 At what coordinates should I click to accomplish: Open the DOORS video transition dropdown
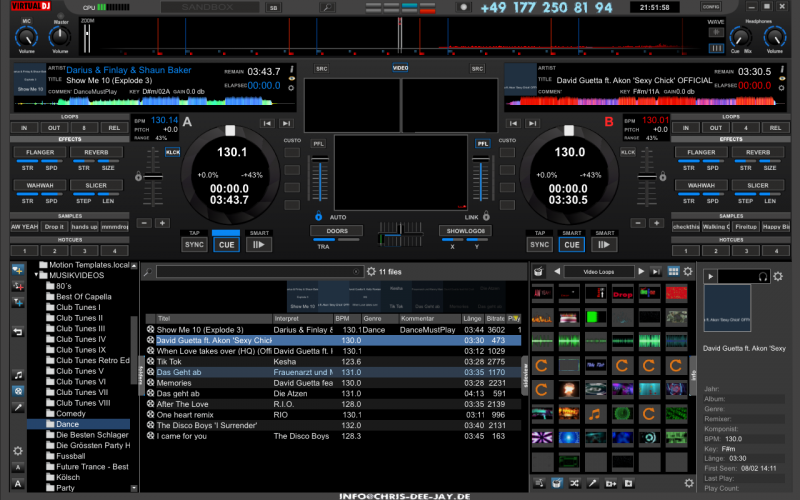coord(336,231)
